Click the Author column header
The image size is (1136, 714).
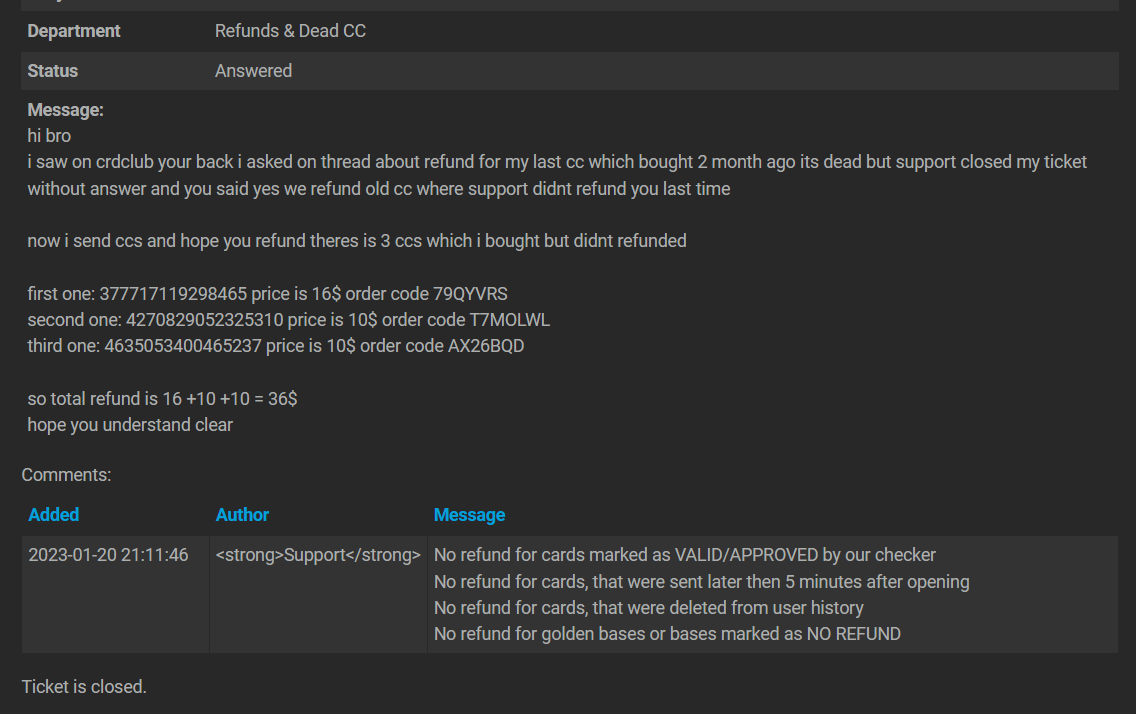[x=242, y=515]
